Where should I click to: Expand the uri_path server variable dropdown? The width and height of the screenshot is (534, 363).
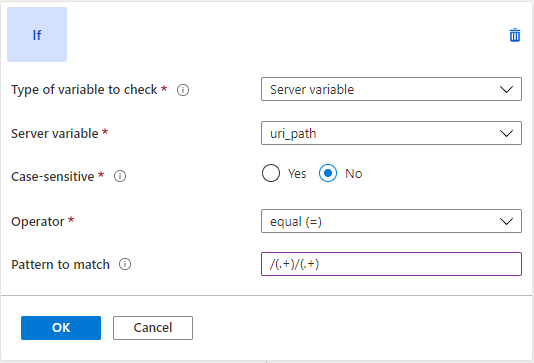(x=391, y=133)
